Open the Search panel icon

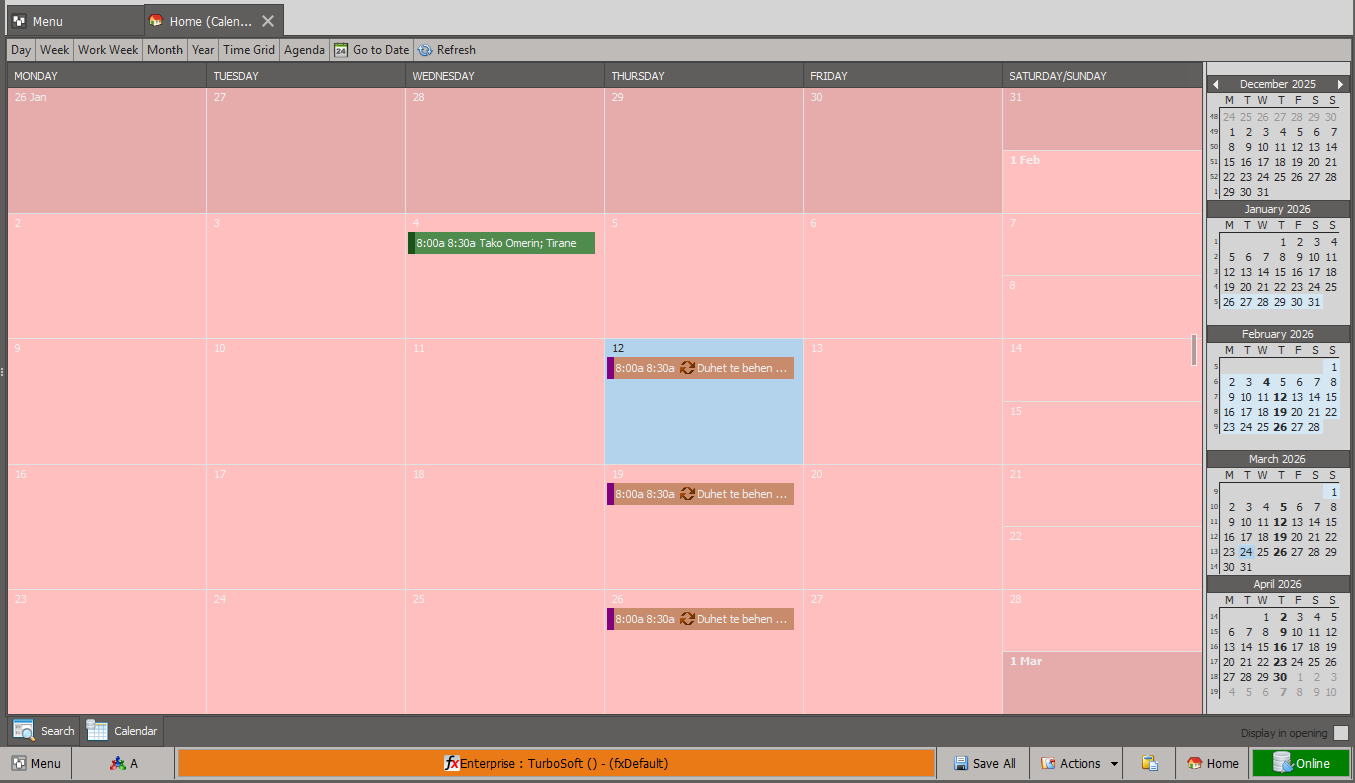click(24, 731)
